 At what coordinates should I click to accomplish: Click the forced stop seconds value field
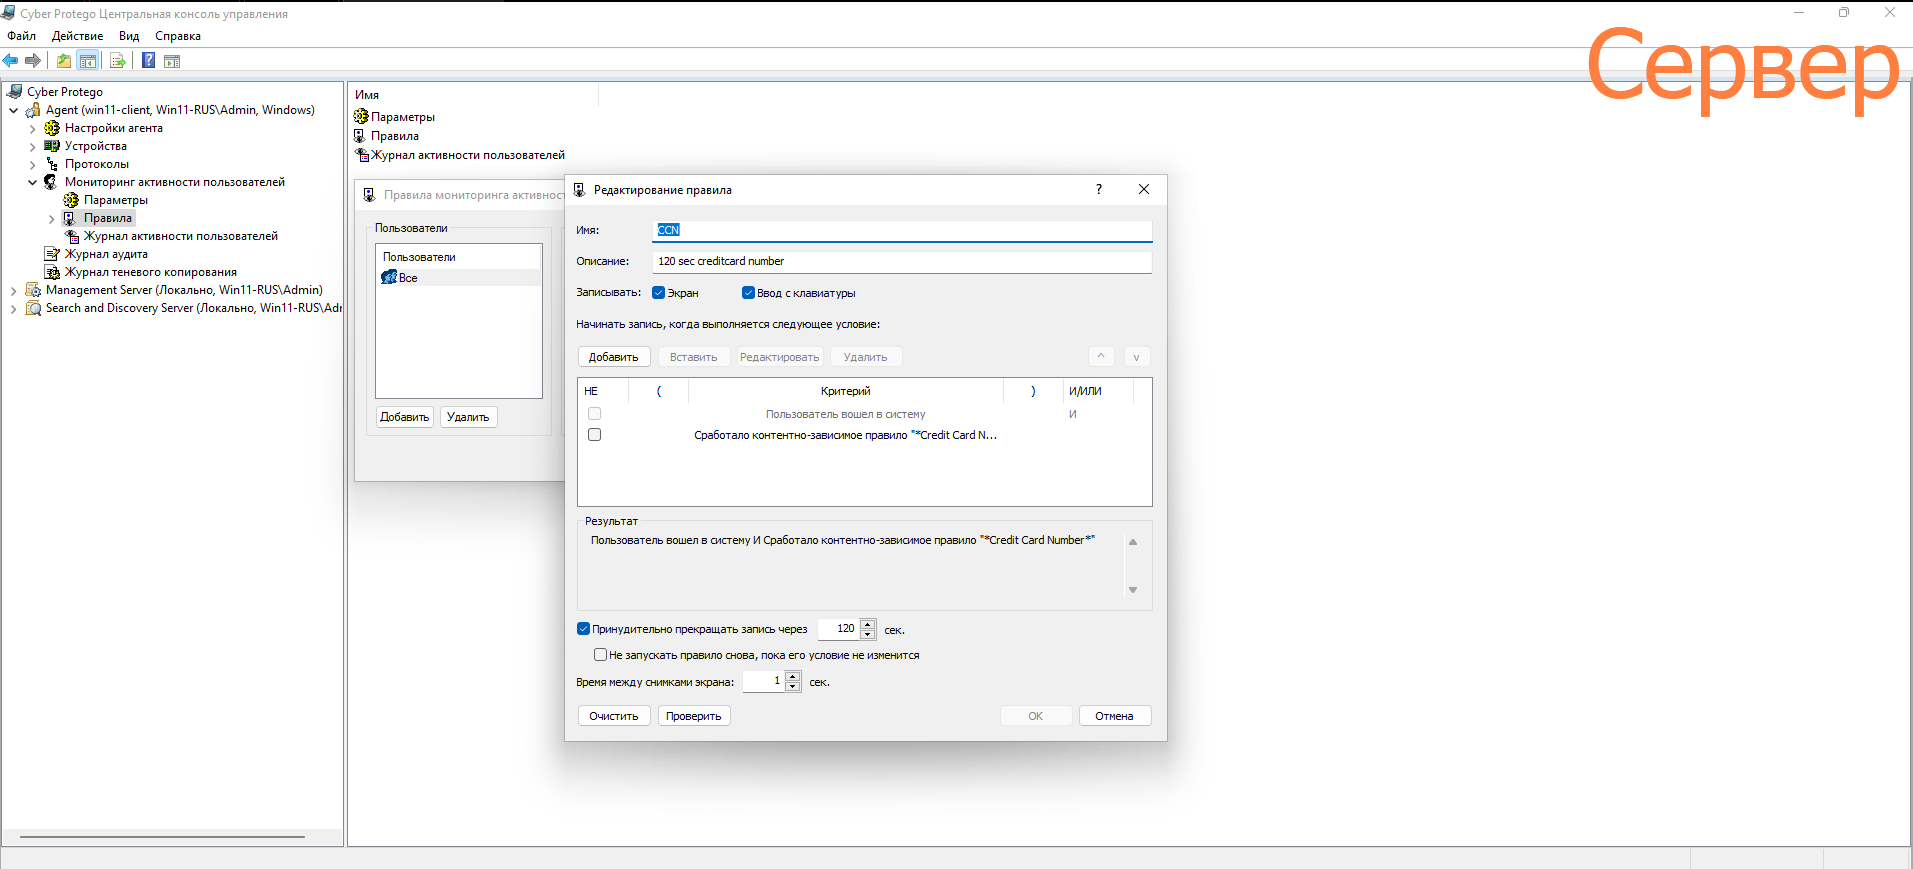(839, 629)
